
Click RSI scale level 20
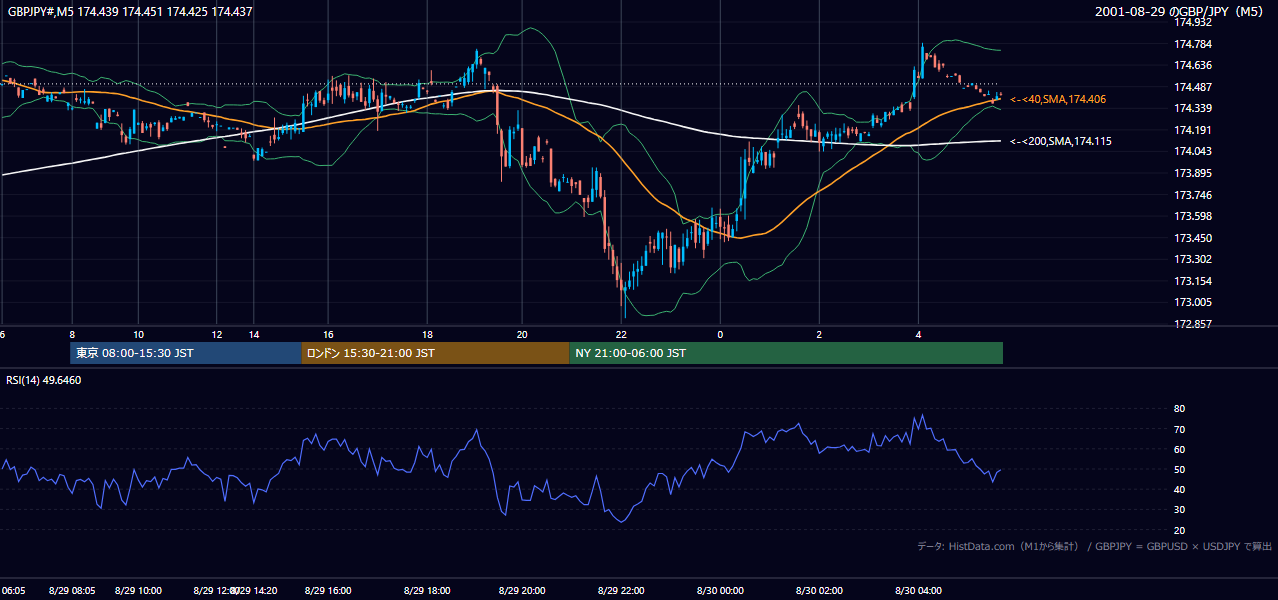(x=1179, y=530)
